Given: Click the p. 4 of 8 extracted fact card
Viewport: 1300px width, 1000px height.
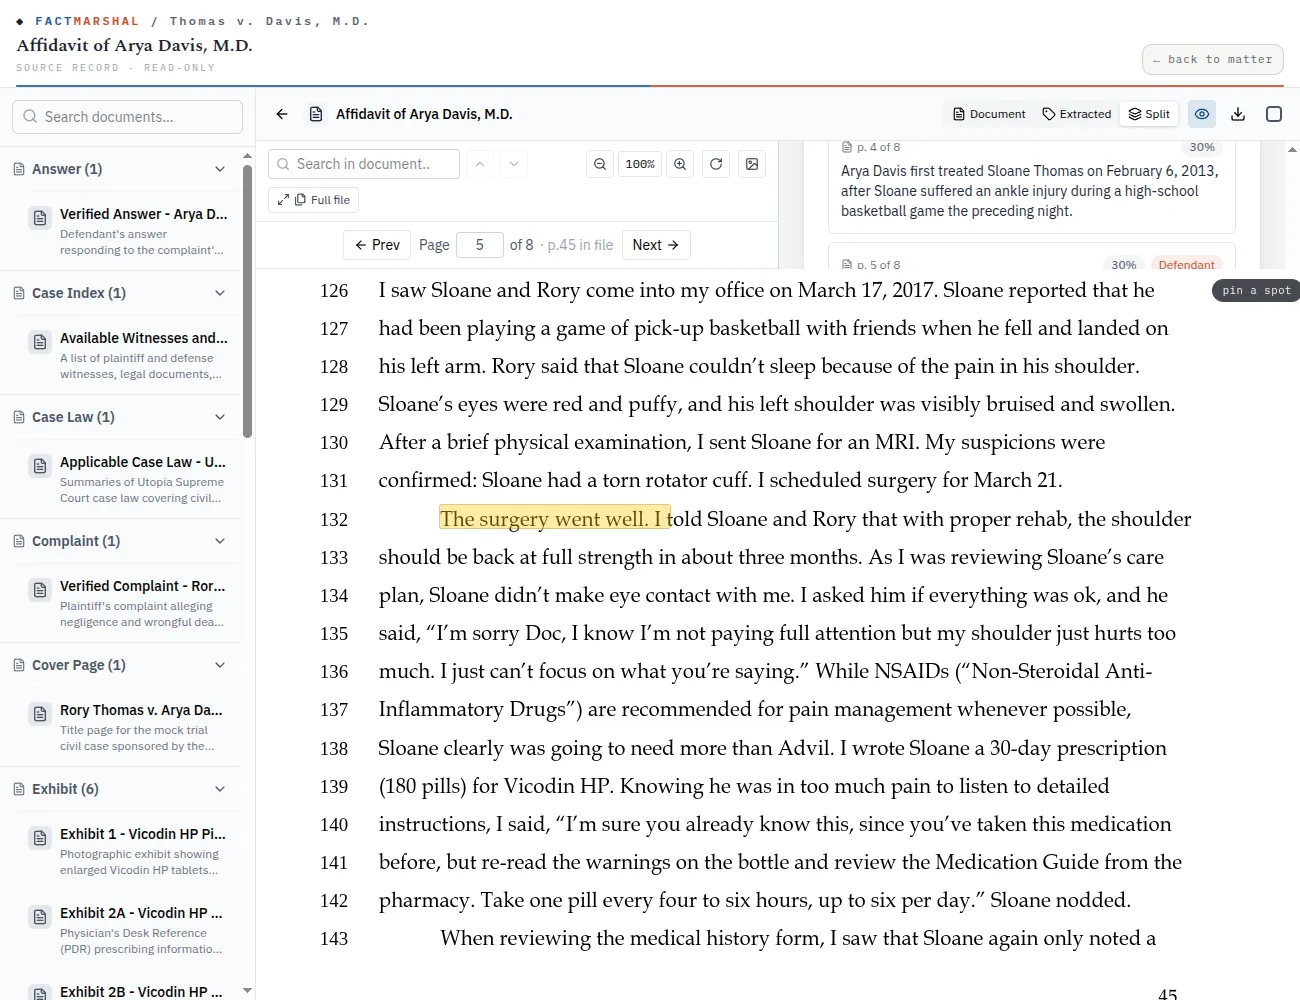Looking at the screenshot, I should tap(1031, 186).
